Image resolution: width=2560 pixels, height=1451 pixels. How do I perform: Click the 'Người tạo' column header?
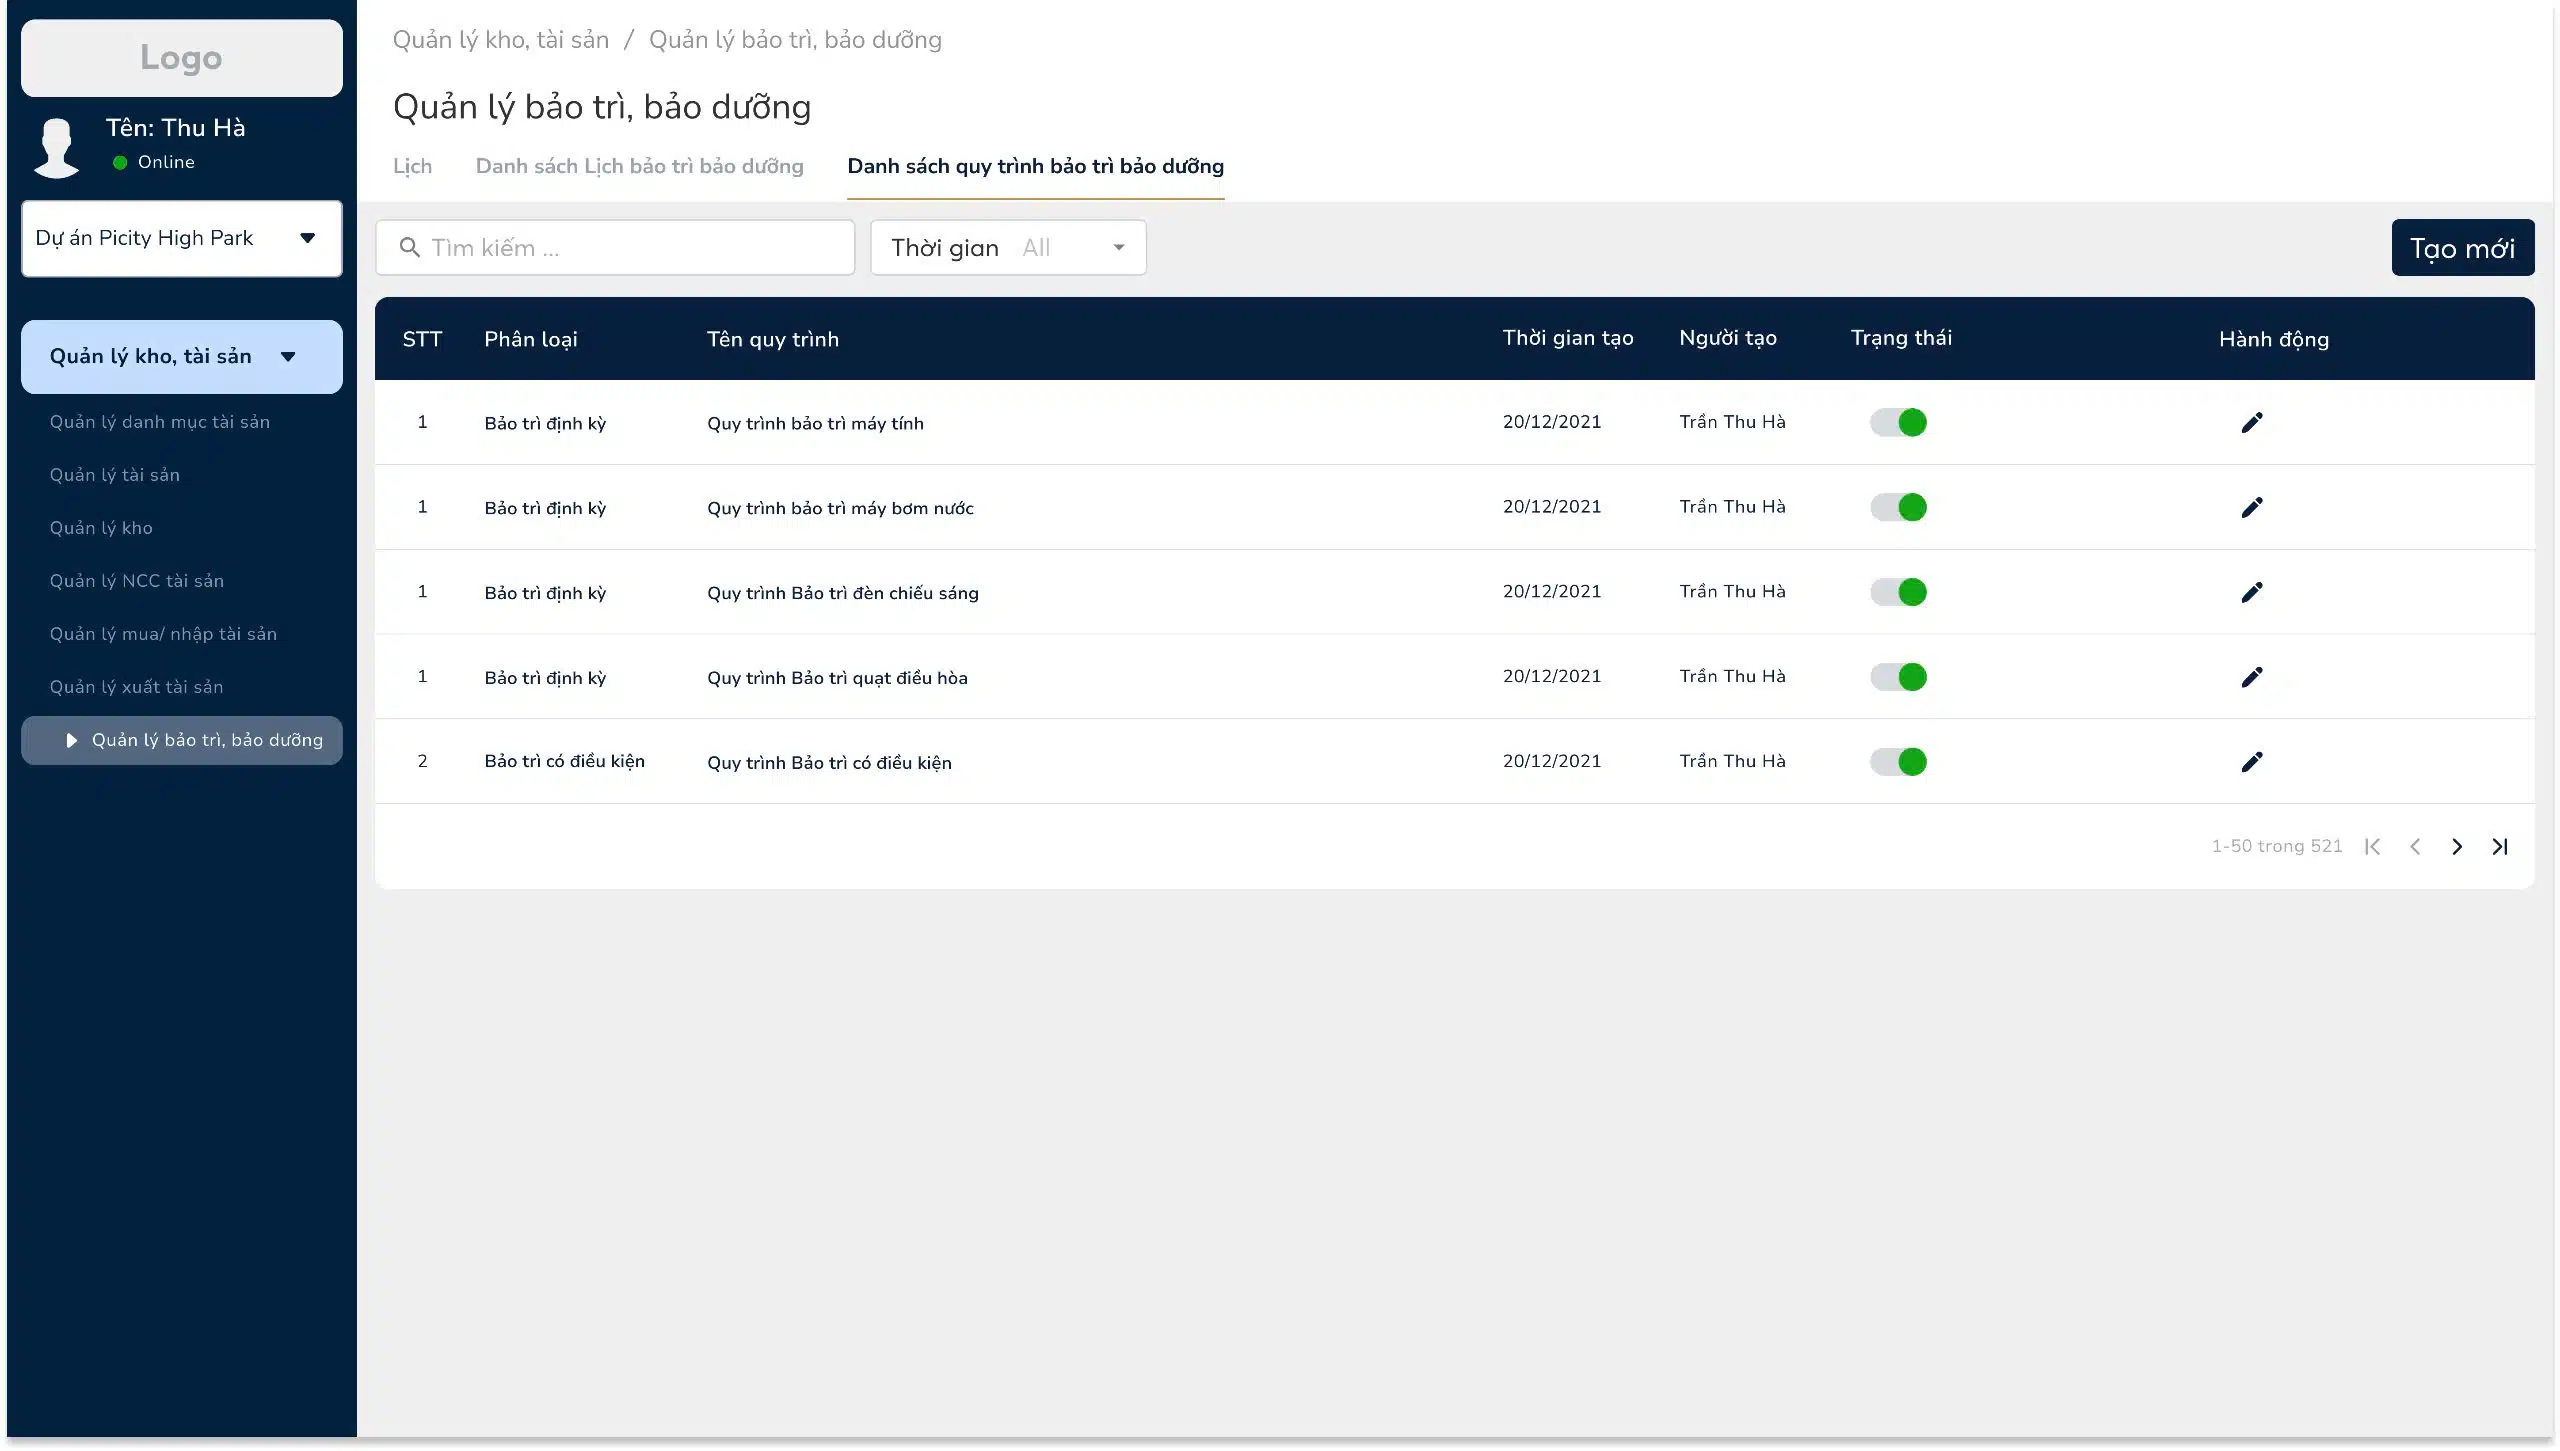point(1728,339)
